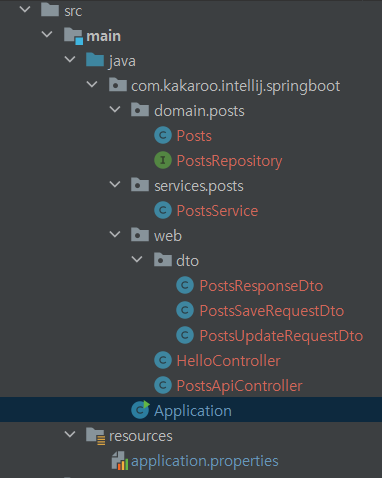The image size is (382, 478).
Task: Open the PostsService class file
Action: pos(217,211)
